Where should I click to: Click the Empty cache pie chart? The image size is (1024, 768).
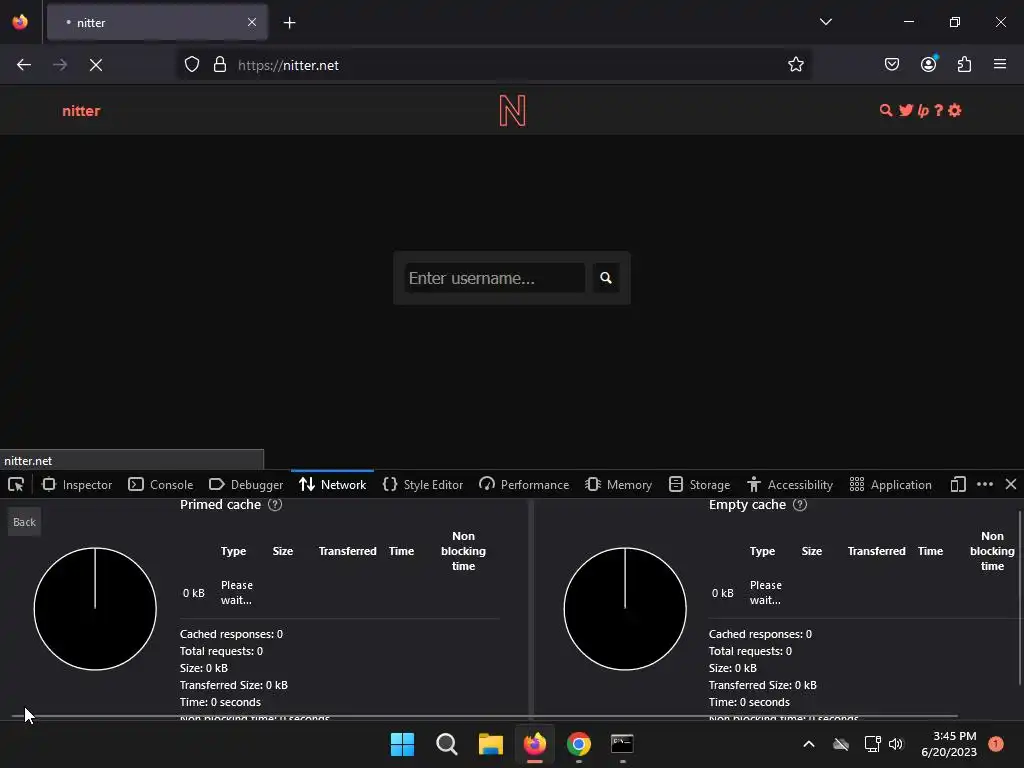pyautogui.click(x=625, y=609)
